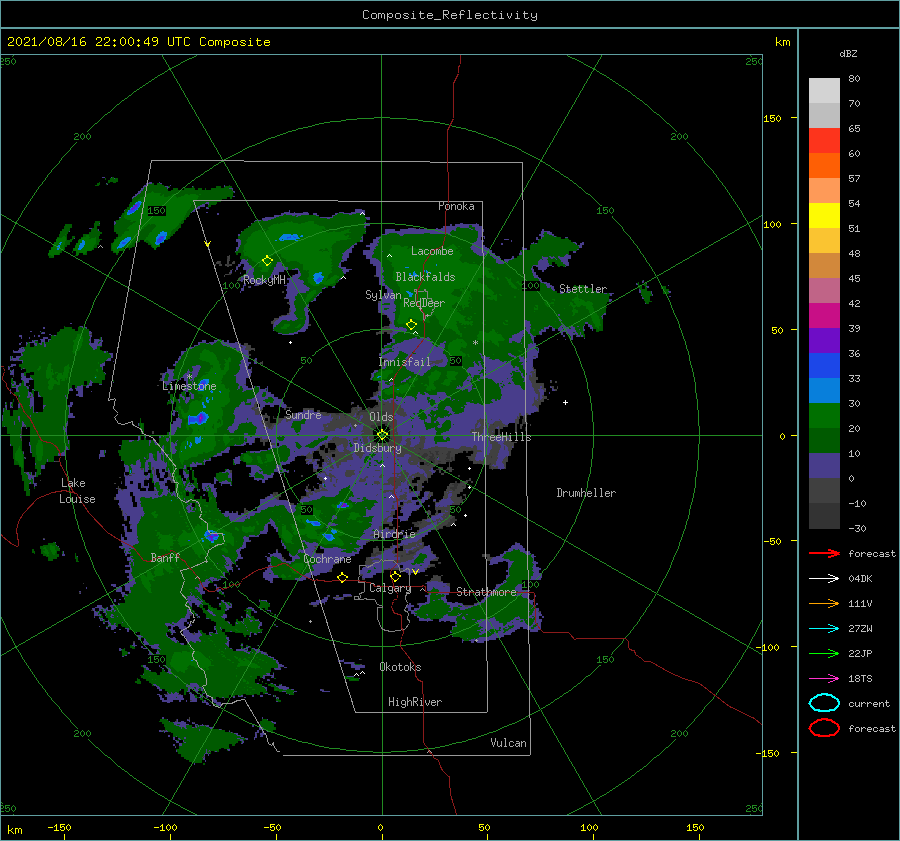Click the Cochrane city label
900x841 pixels.
[327, 559]
